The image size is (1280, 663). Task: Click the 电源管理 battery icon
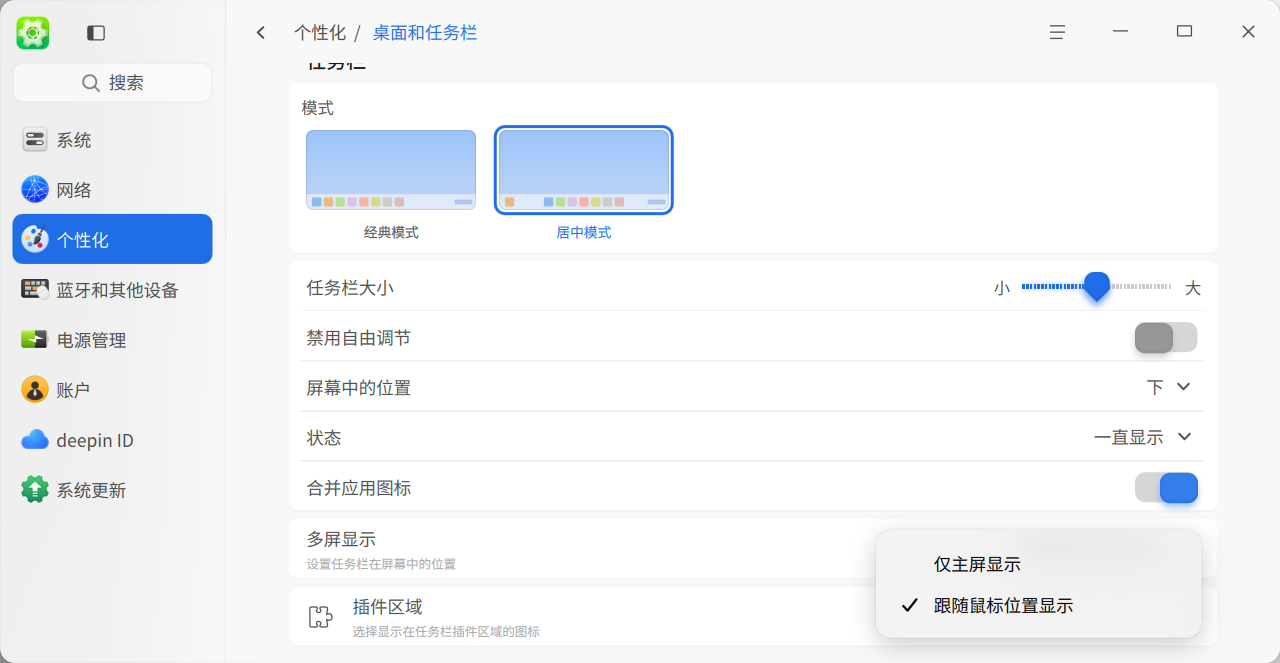click(x=35, y=340)
